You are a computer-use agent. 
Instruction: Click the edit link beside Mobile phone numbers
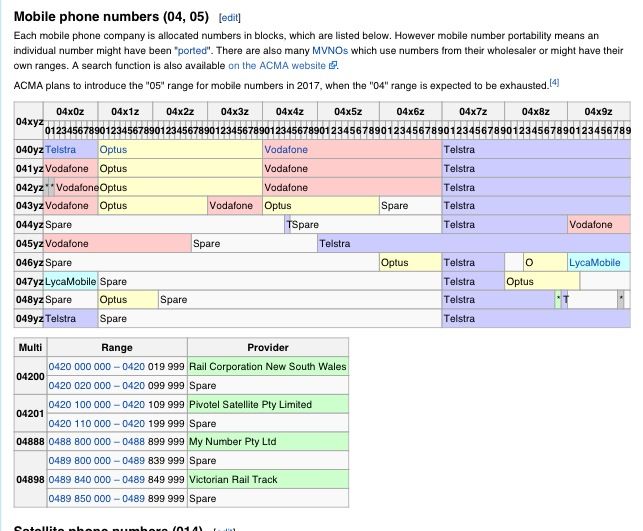(x=230, y=18)
